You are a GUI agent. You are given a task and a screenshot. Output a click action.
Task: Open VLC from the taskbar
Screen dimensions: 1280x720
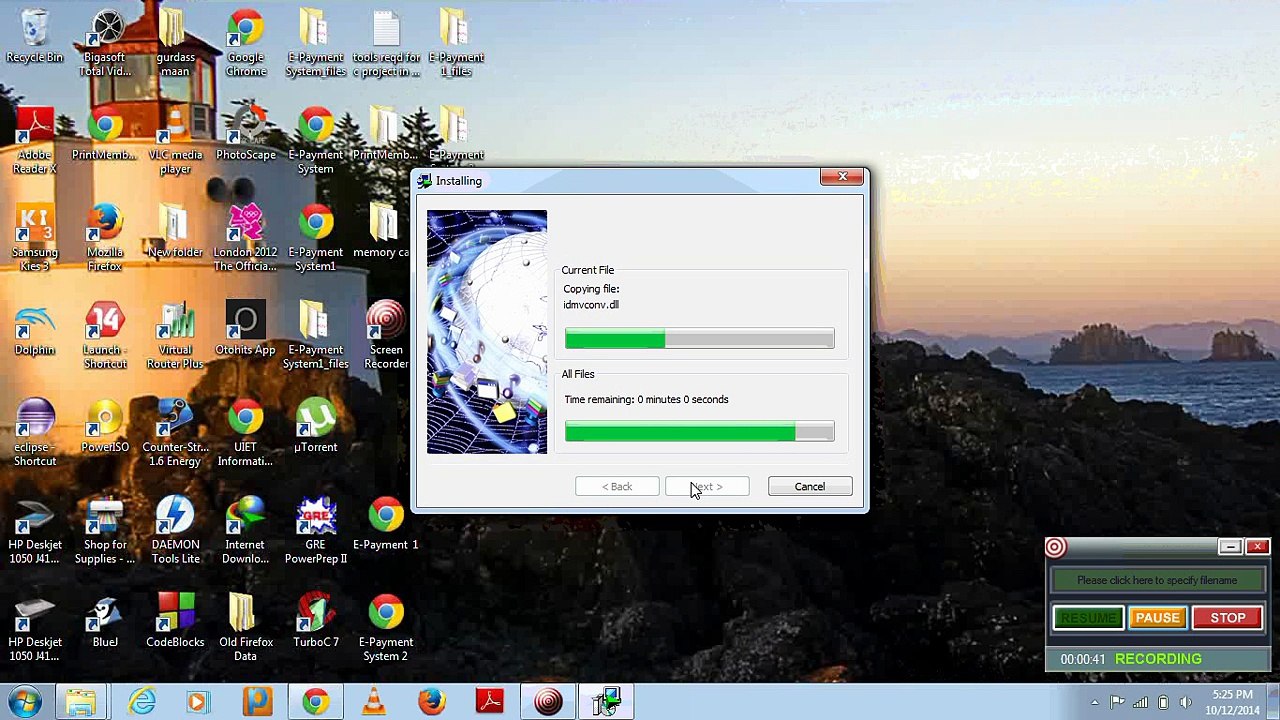373,701
